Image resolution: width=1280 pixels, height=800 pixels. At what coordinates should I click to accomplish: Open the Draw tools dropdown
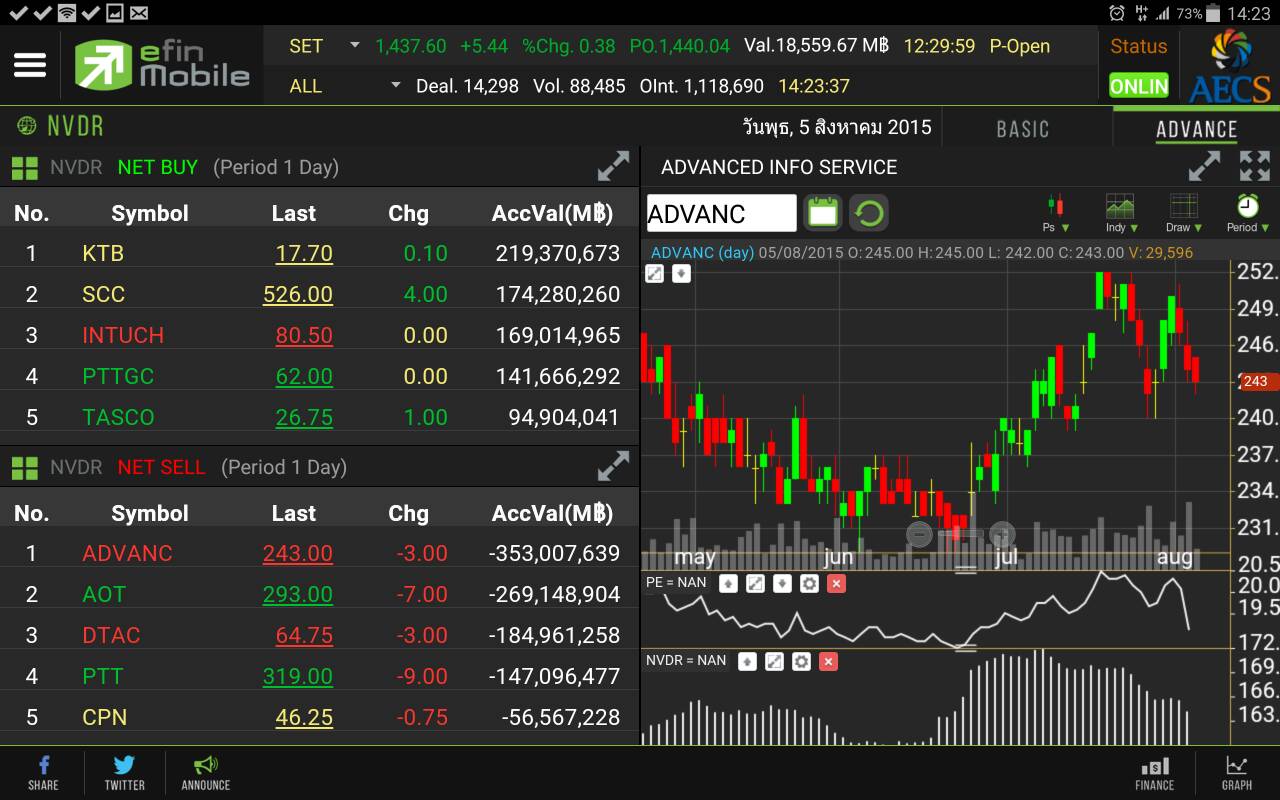coord(1184,213)
